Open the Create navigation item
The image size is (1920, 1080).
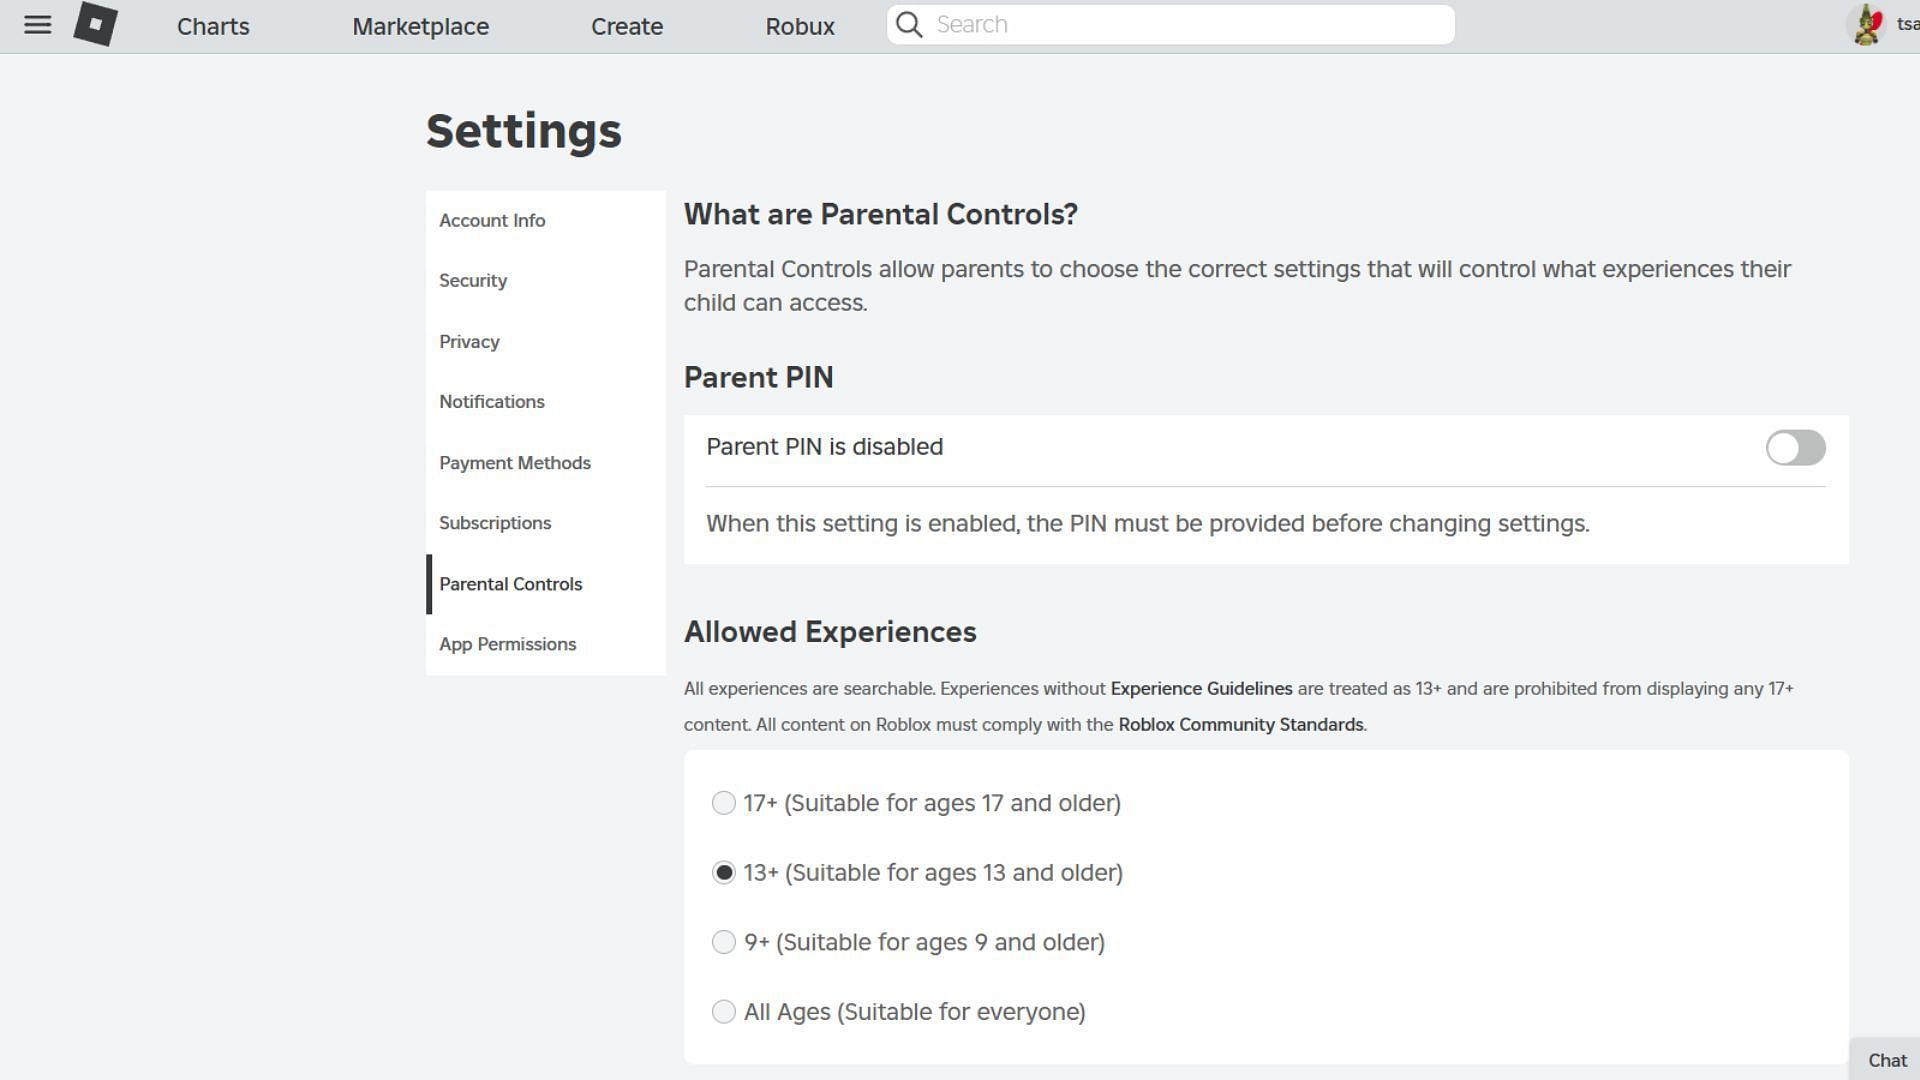(626, 26)
